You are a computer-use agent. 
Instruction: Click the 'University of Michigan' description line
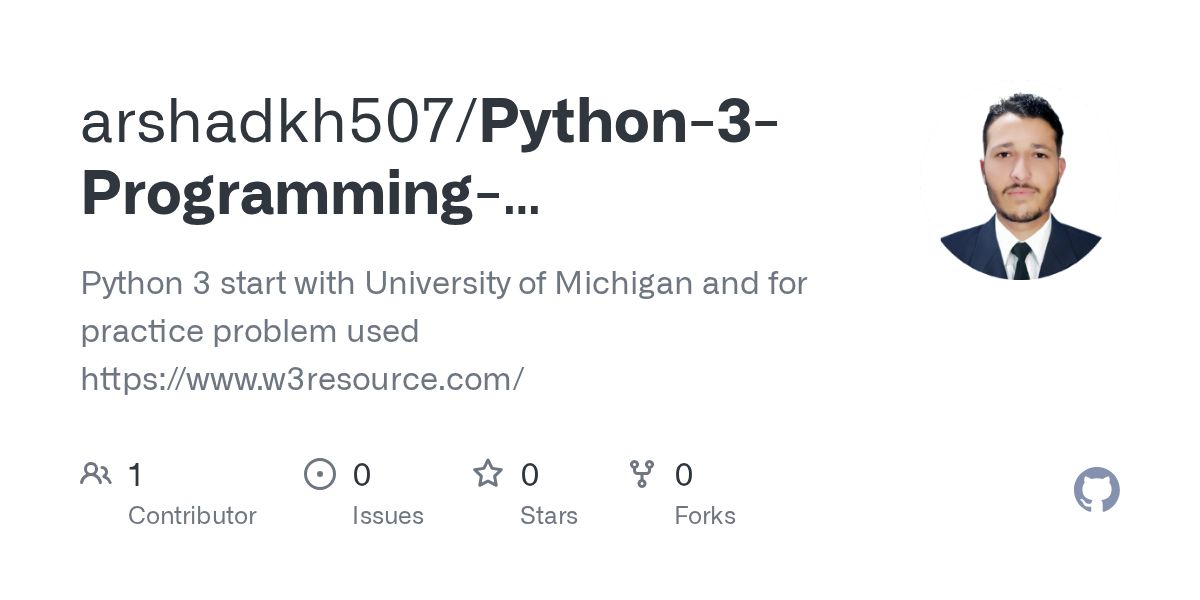coord(444,283)
